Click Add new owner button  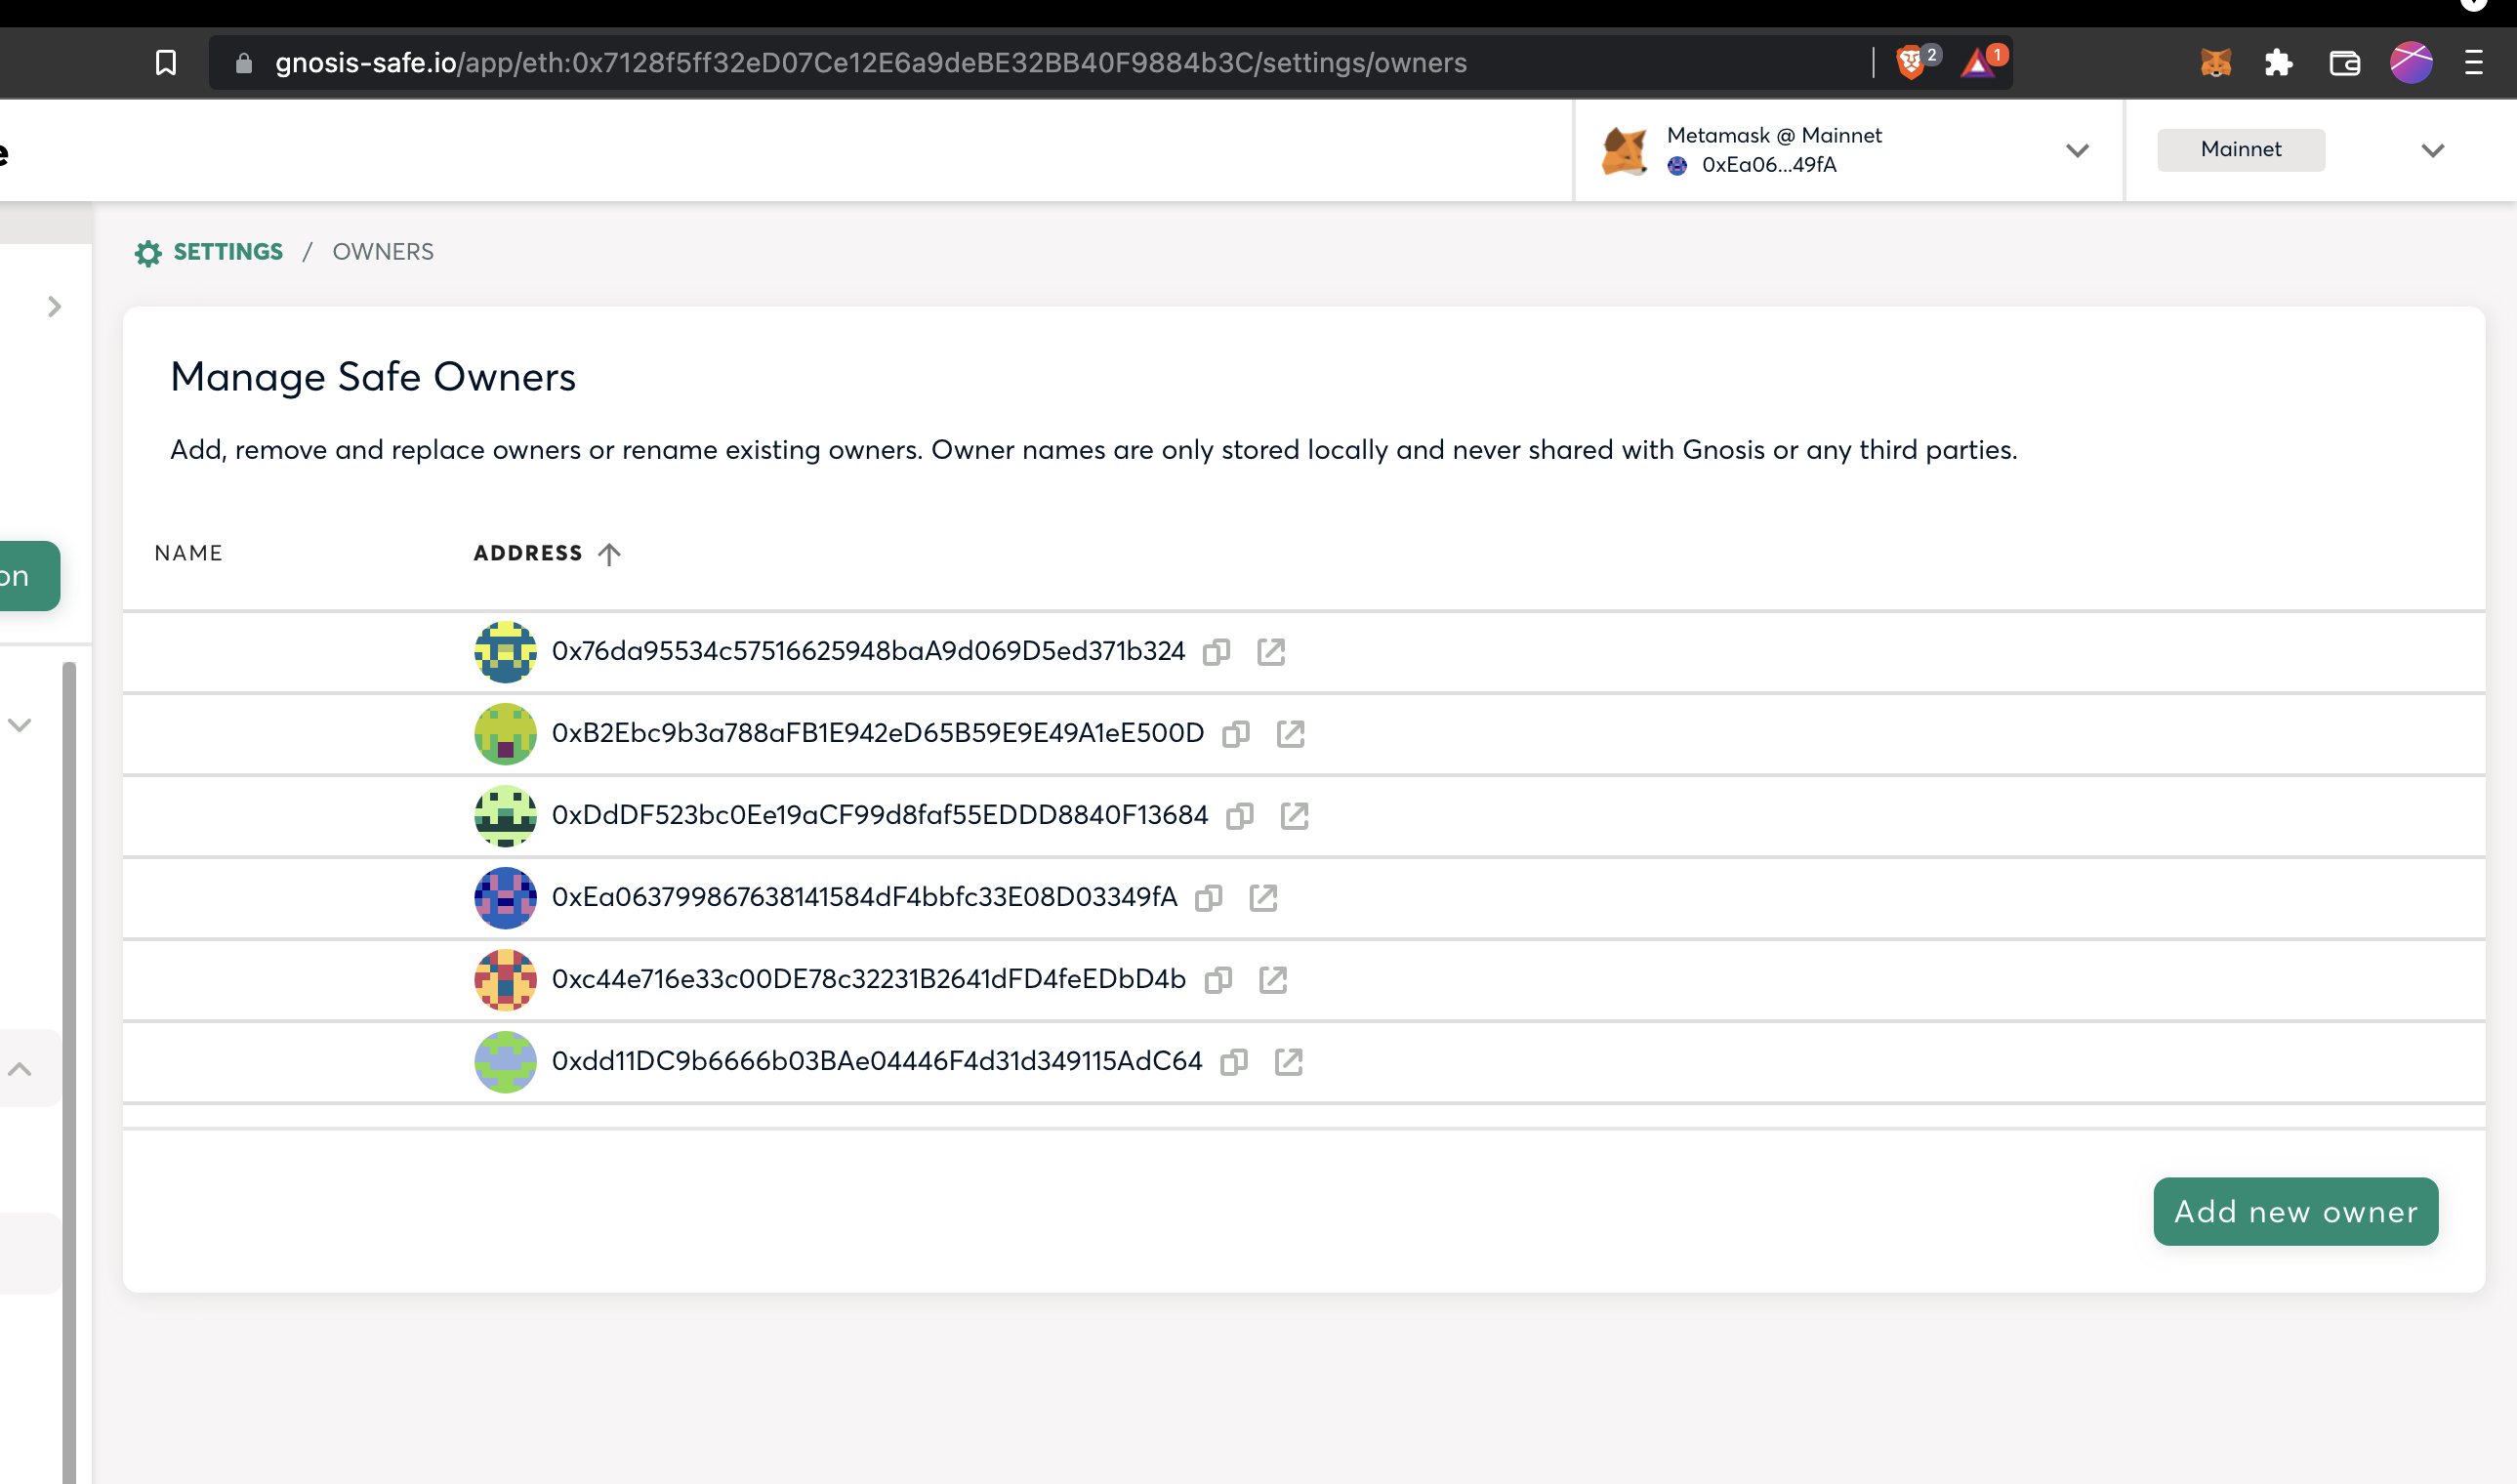click(x=2295, y=1212)
